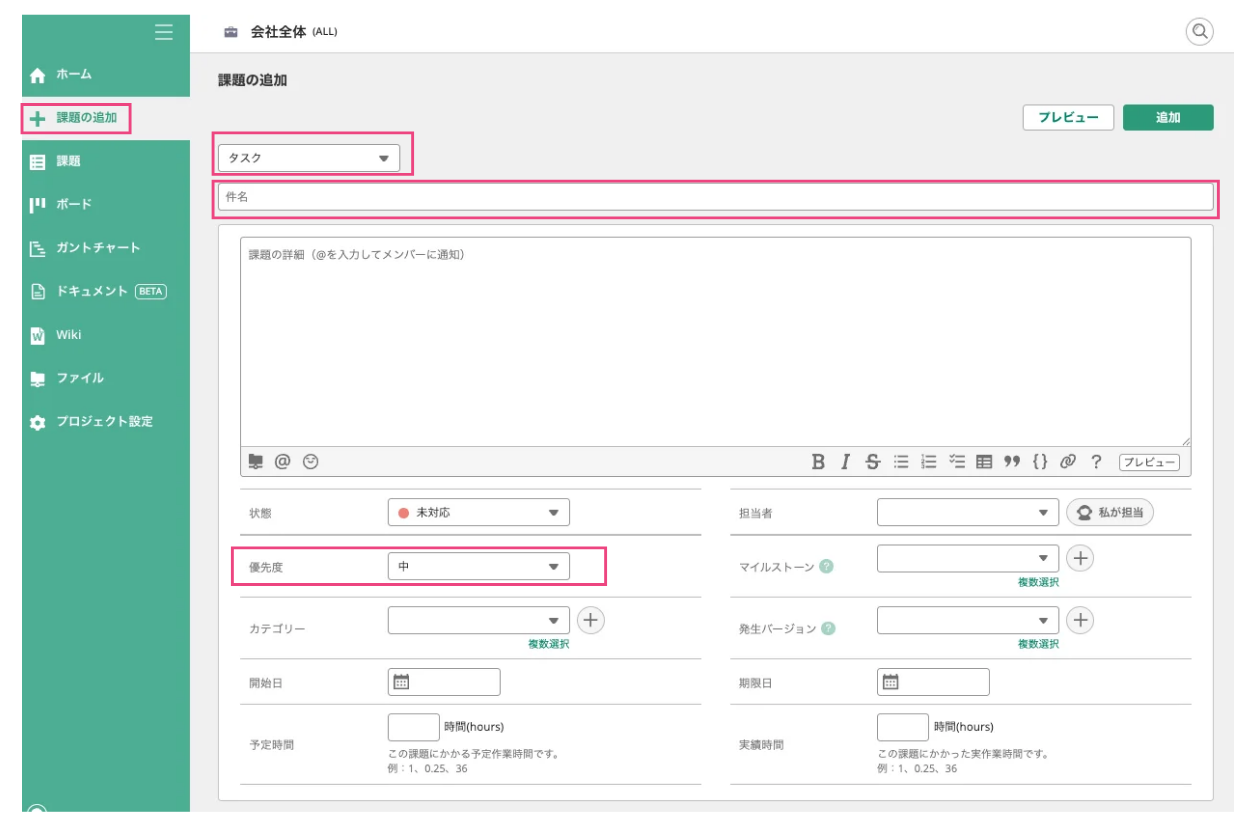Open Wiki in sidebar
This screenshot has height=826, width=1256.
(x=106, y=335)
